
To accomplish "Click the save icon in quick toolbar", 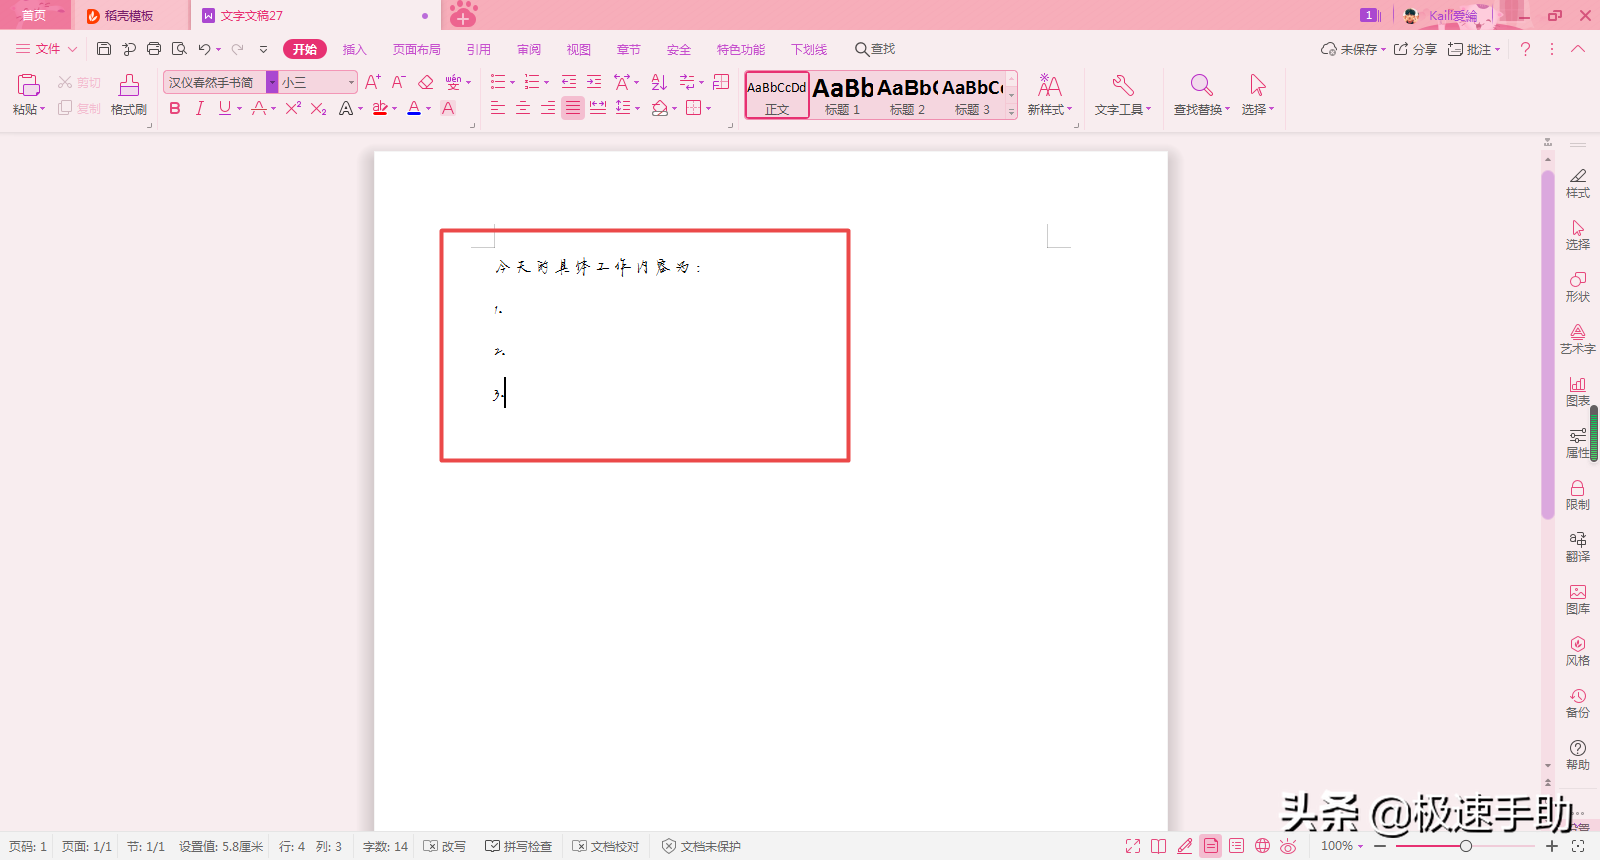I will 104,49.
